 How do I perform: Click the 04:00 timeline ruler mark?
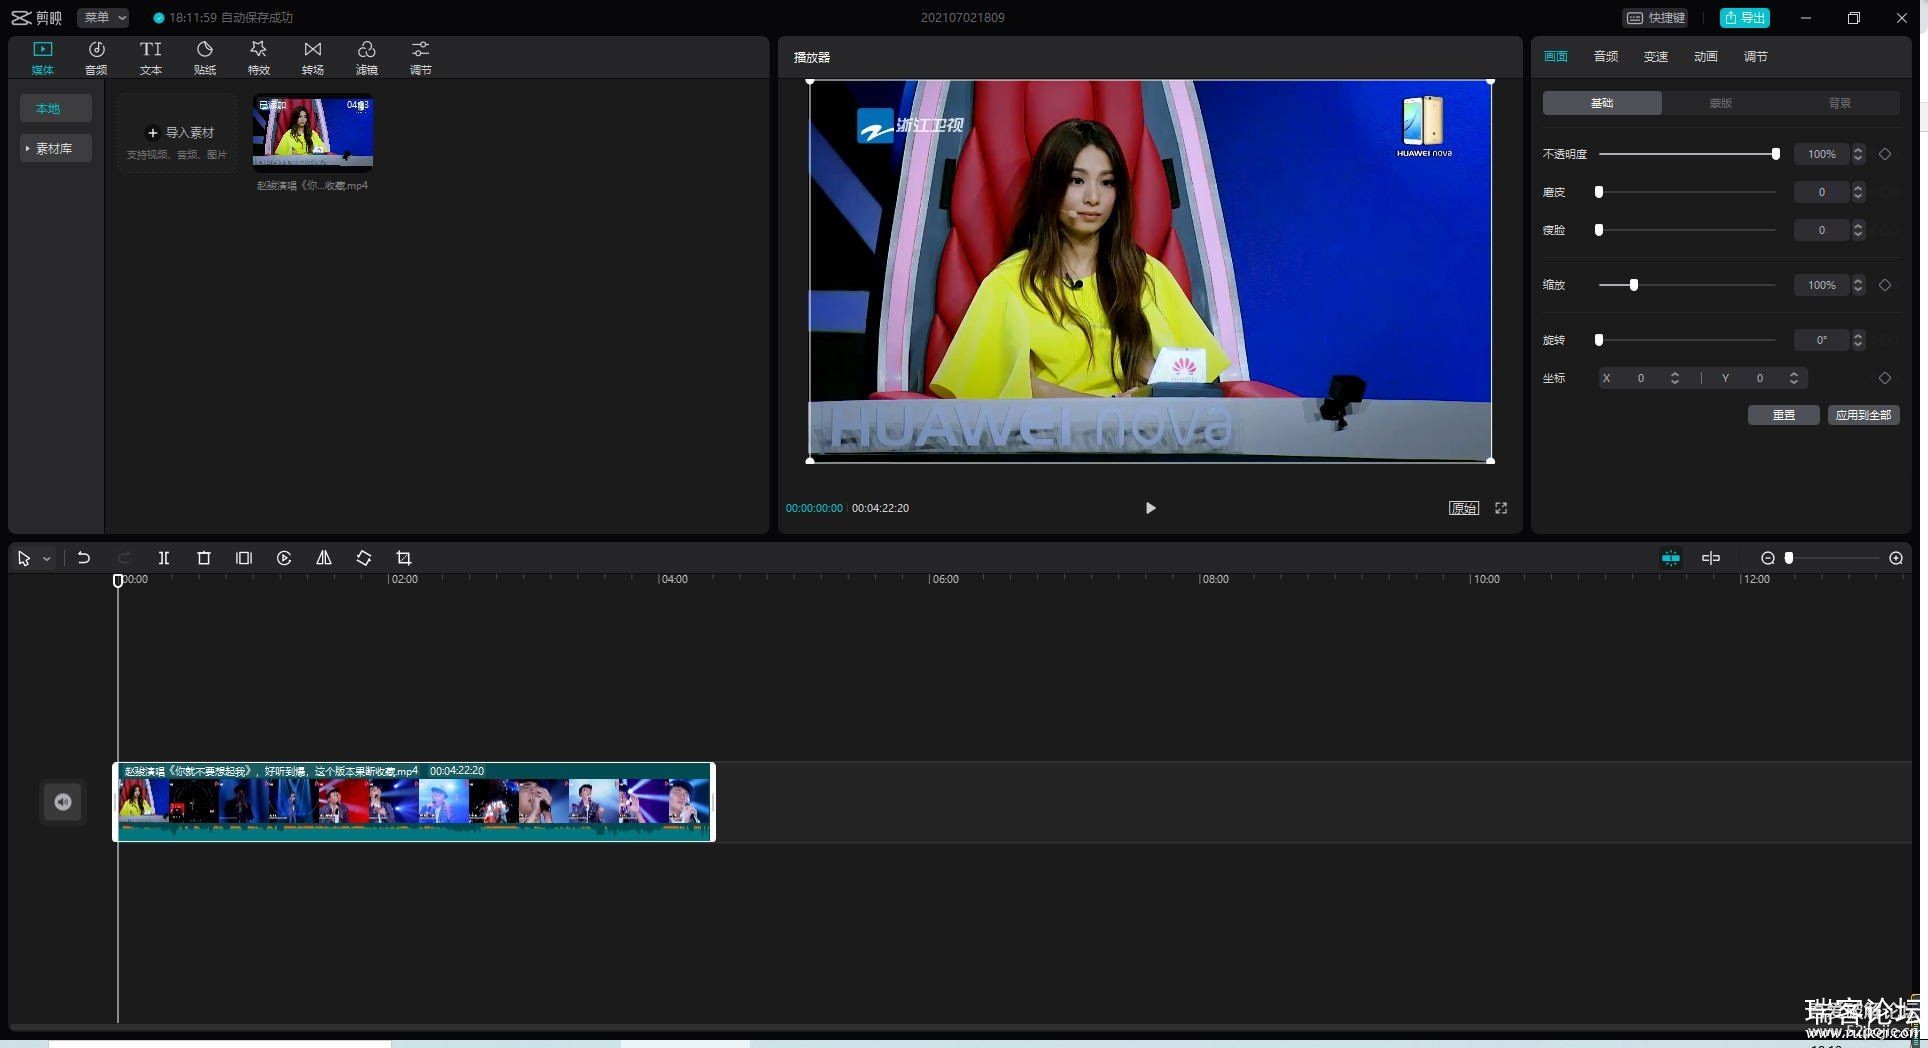pyautogui.click(x=673, y=579)
